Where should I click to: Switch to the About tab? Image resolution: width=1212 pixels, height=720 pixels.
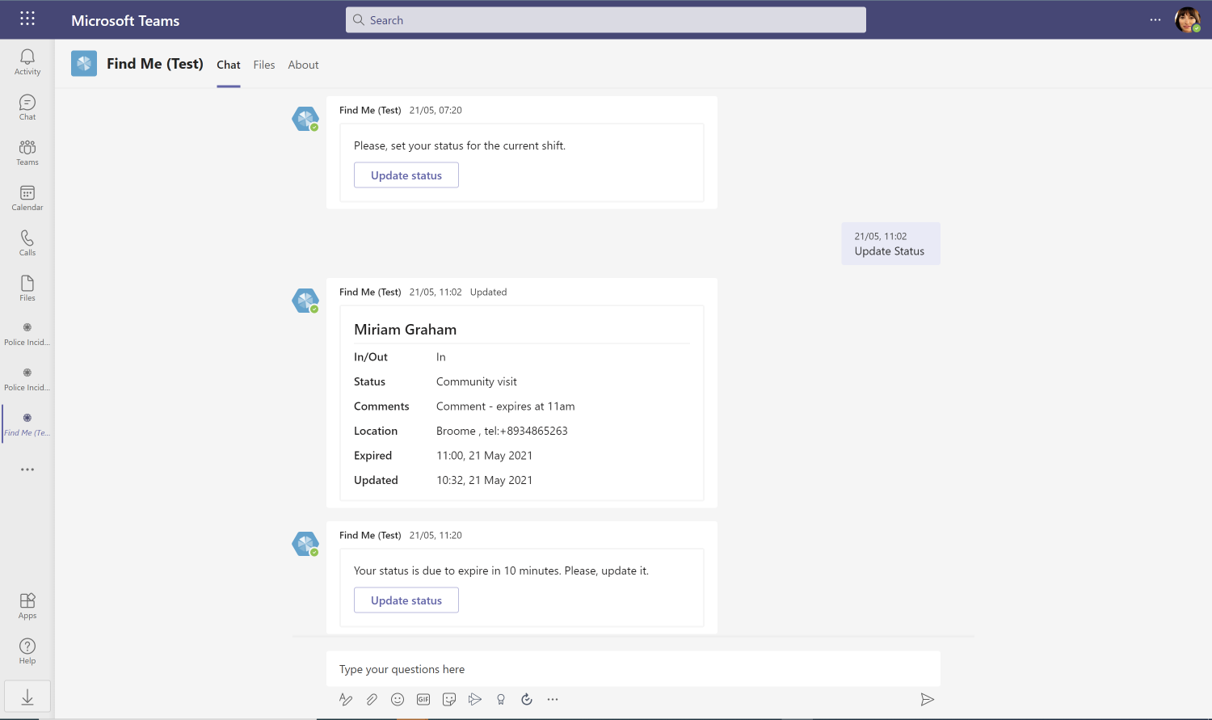click(x=303, y=65)
